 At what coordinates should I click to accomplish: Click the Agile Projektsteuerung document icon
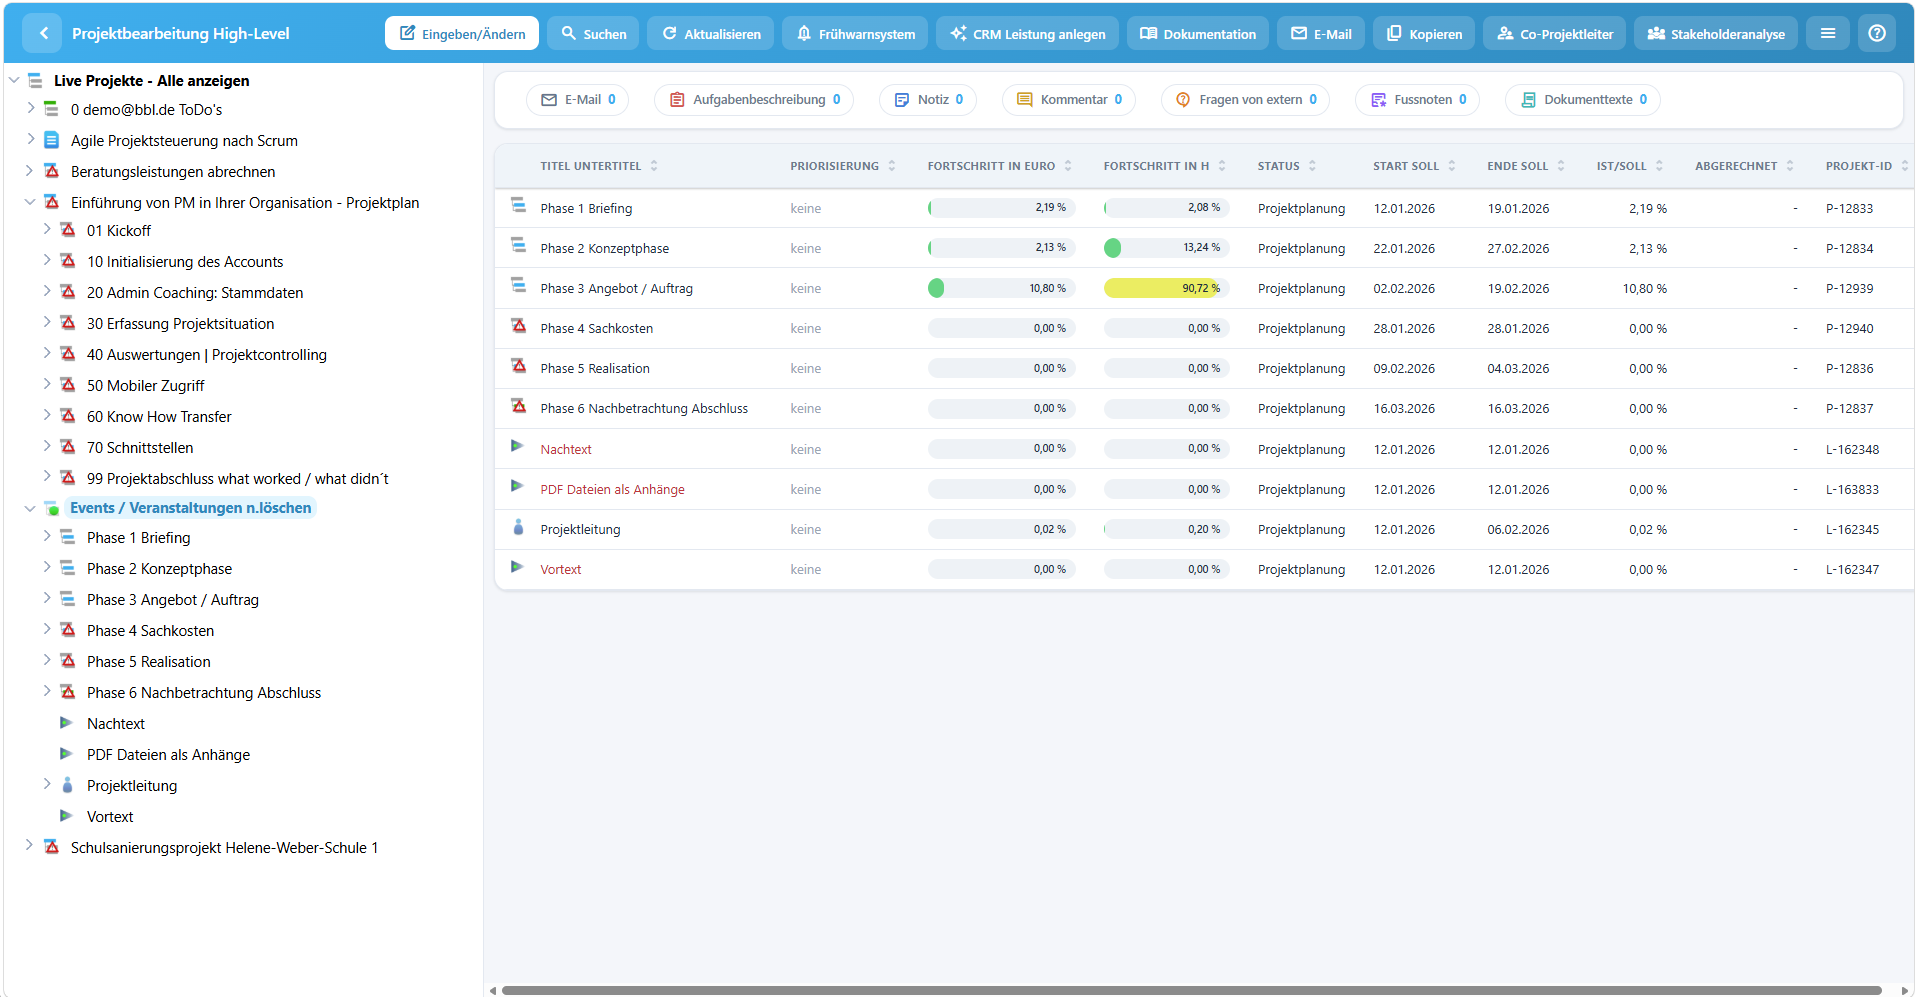[51, 140]
